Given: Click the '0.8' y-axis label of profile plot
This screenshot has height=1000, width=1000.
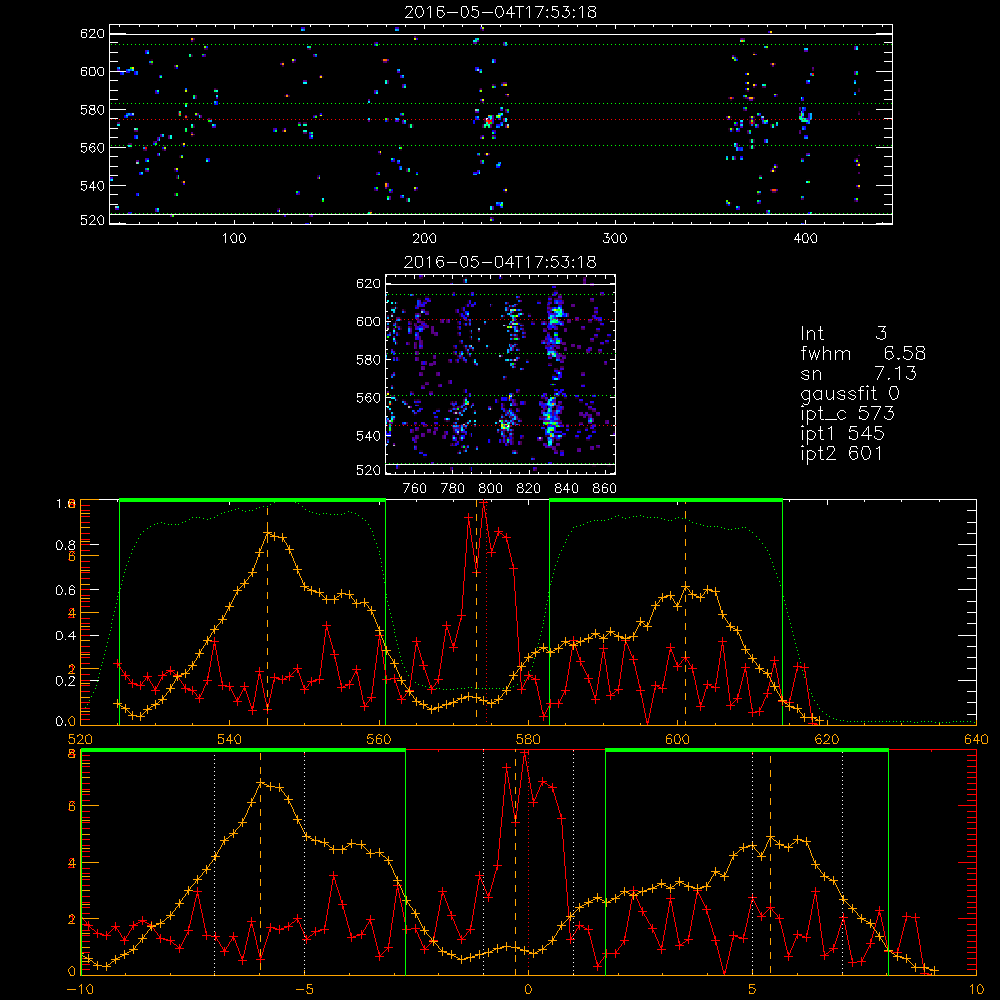Looking at the screenshot, I should 65,545.
